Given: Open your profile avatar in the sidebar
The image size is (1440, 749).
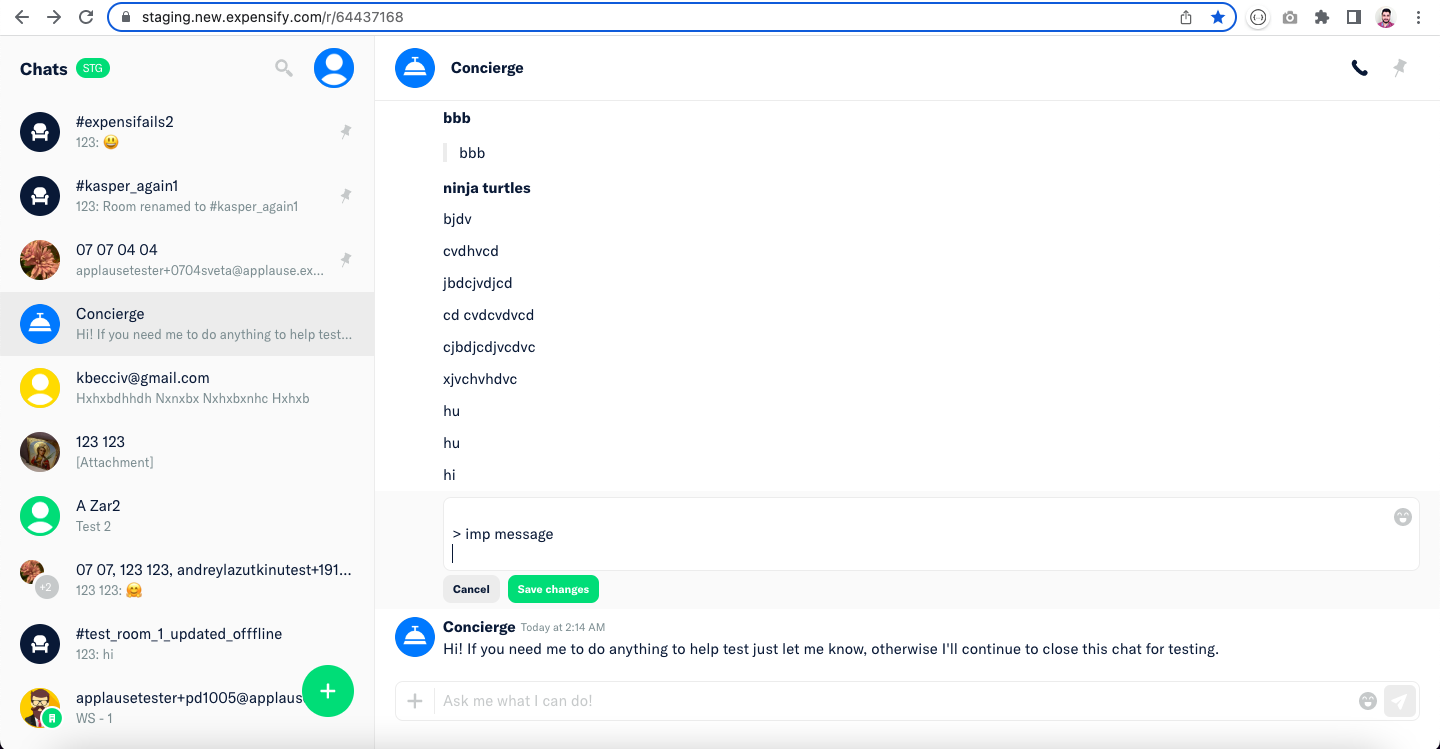Looking at the screenshot, I should pyautogui.click(x=334, y=68).
